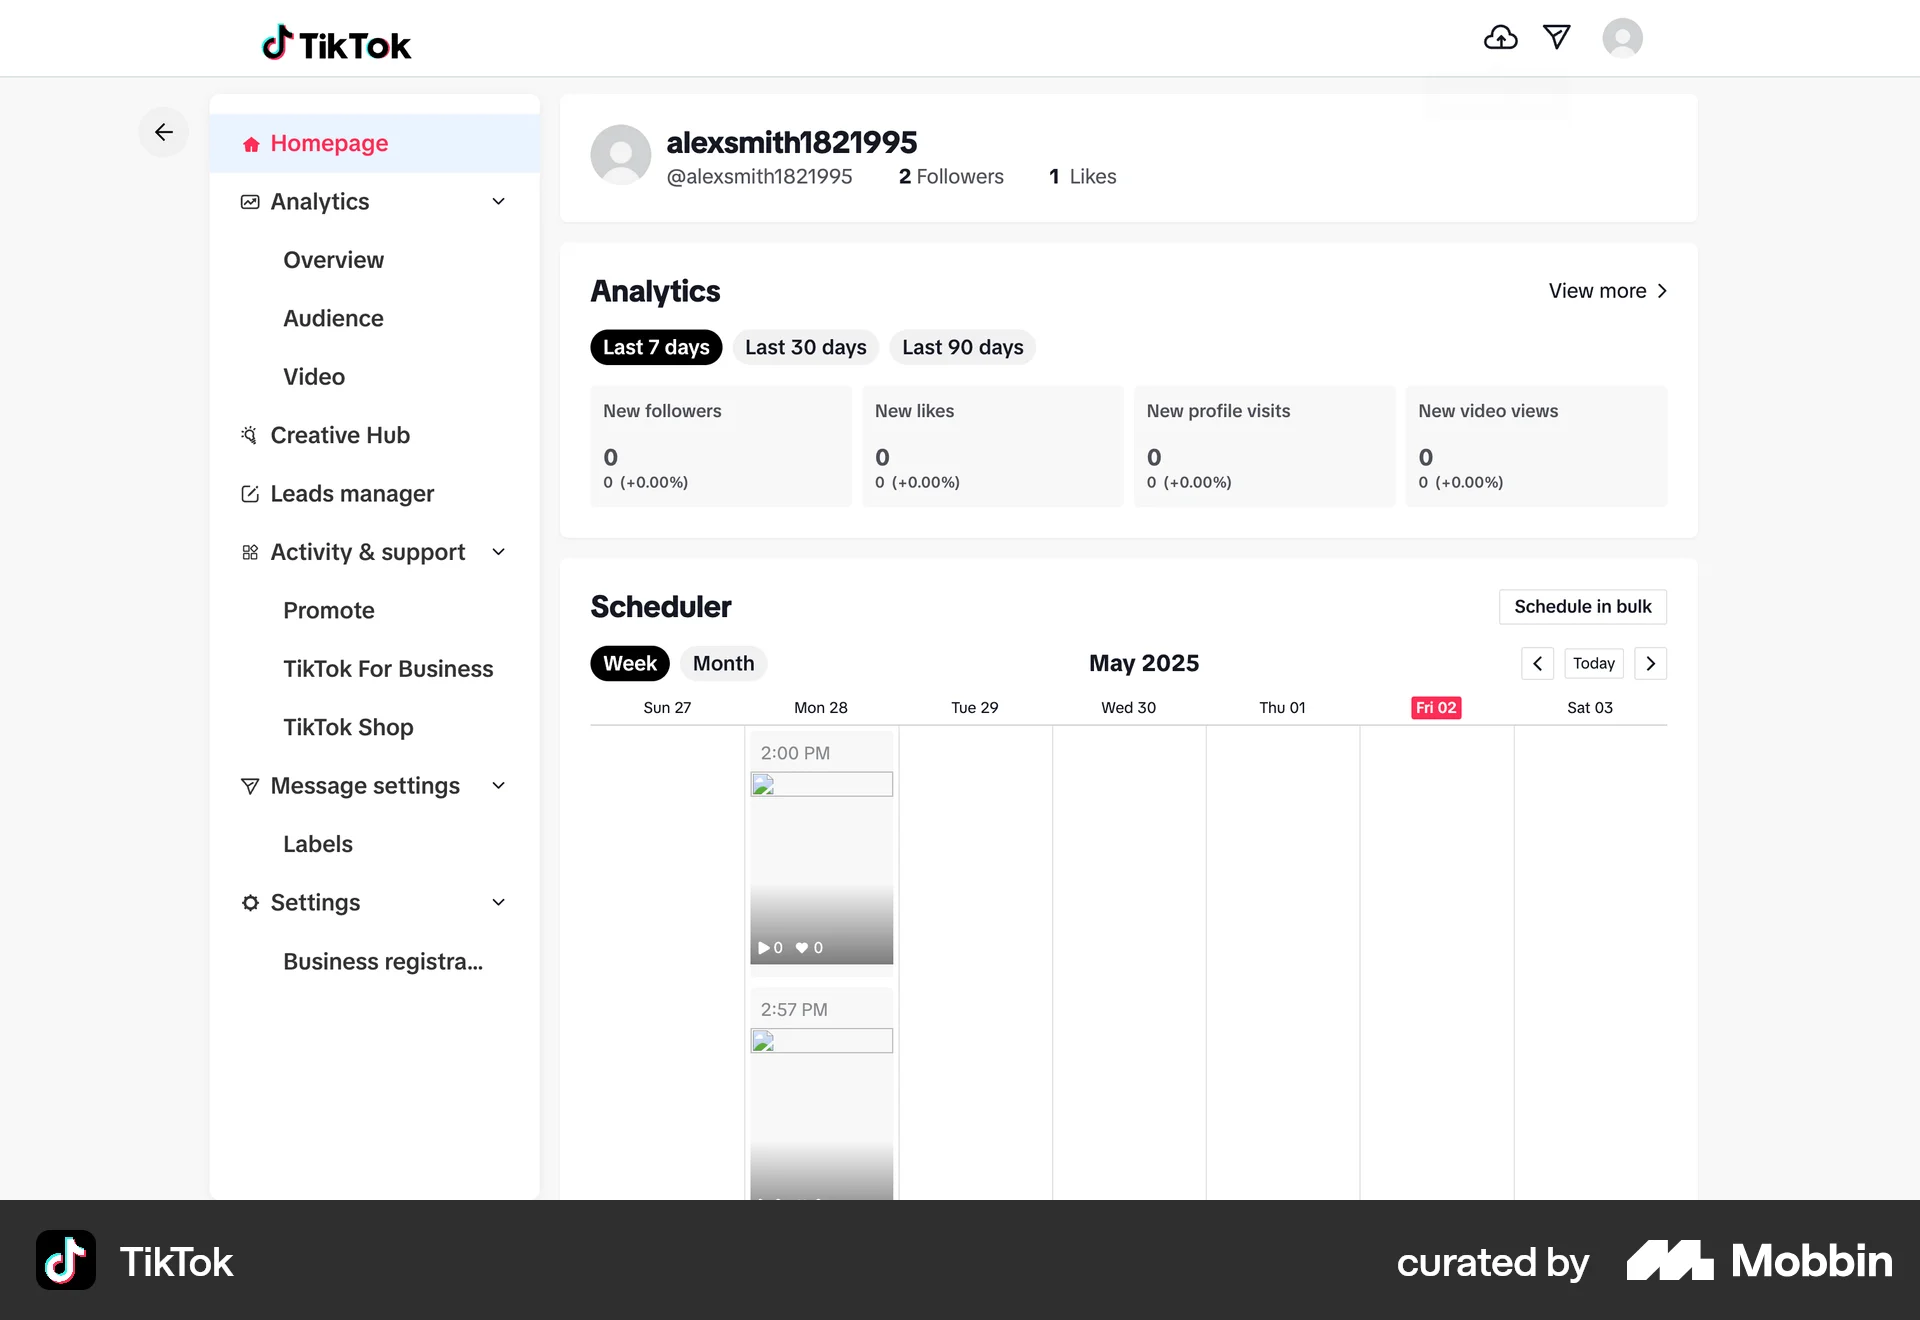Open the Audience analytics page
The width and height of the screenshot is (1920, 1320).
pyautogui.click(x=333, y=318)
